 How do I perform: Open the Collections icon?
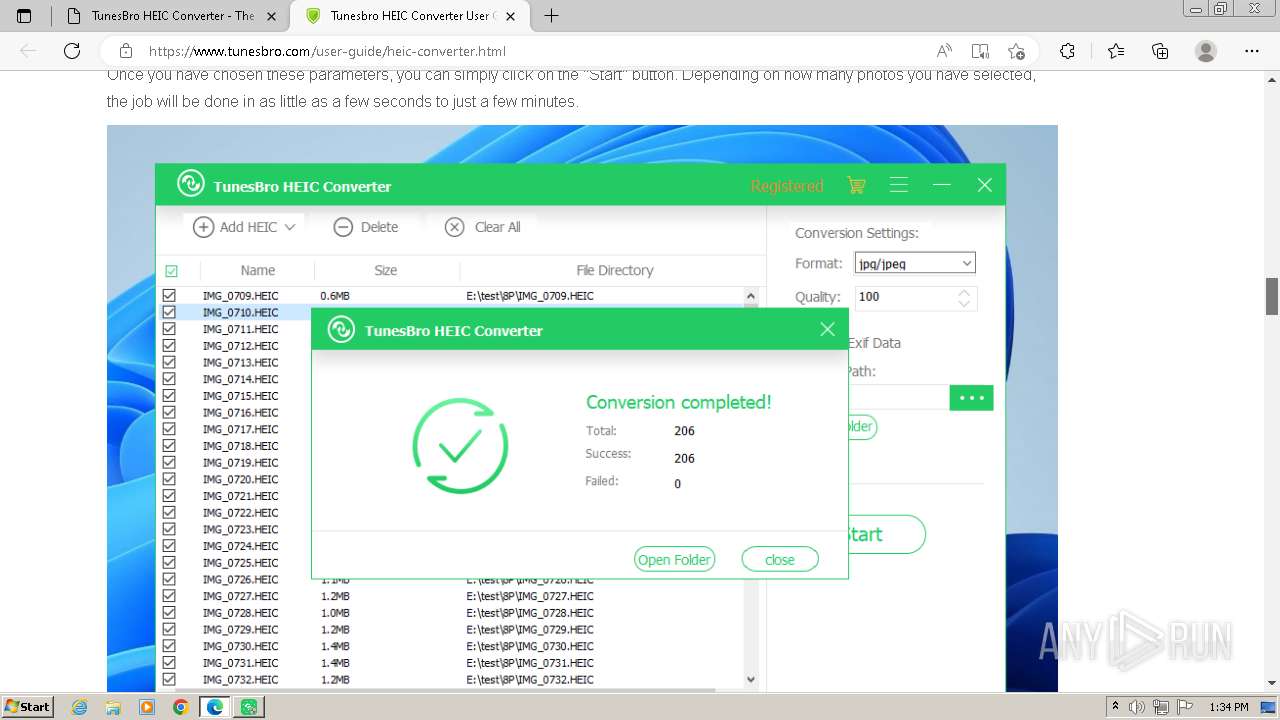pos(1160,51)
